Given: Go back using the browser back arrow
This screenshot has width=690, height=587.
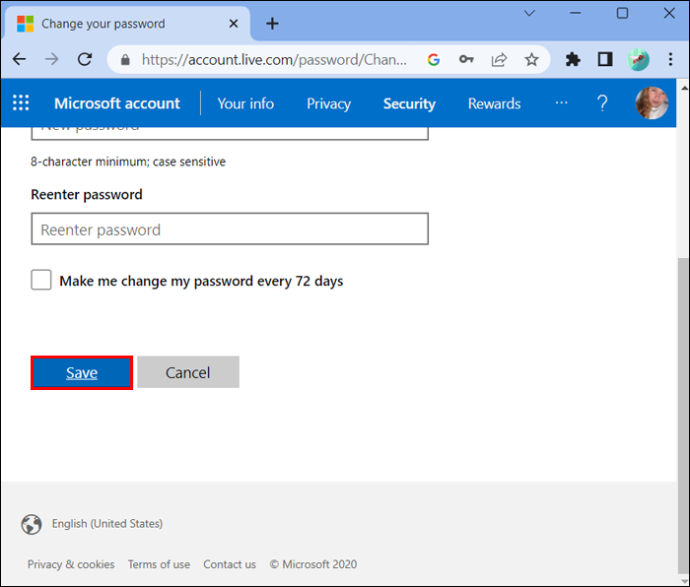Looking at the screenshot, I should coord(19,59).
